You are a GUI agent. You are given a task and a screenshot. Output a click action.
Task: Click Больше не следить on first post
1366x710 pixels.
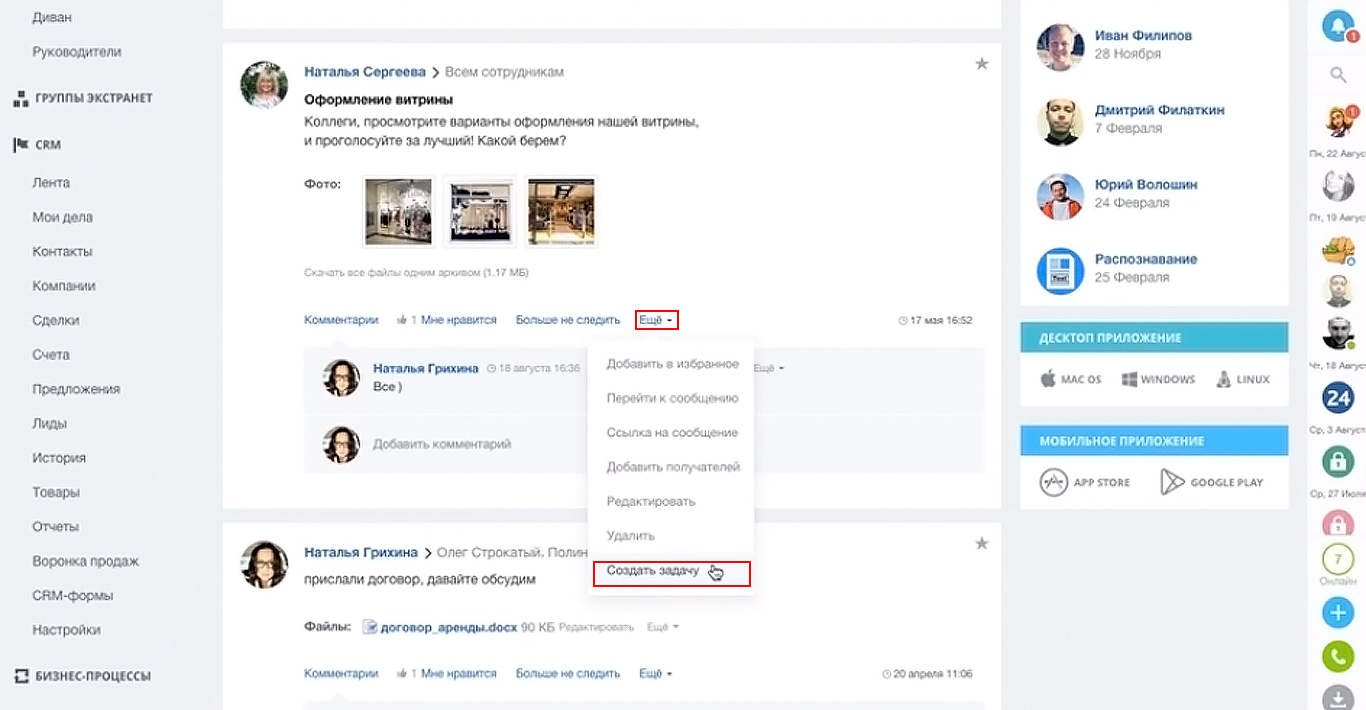567,320
